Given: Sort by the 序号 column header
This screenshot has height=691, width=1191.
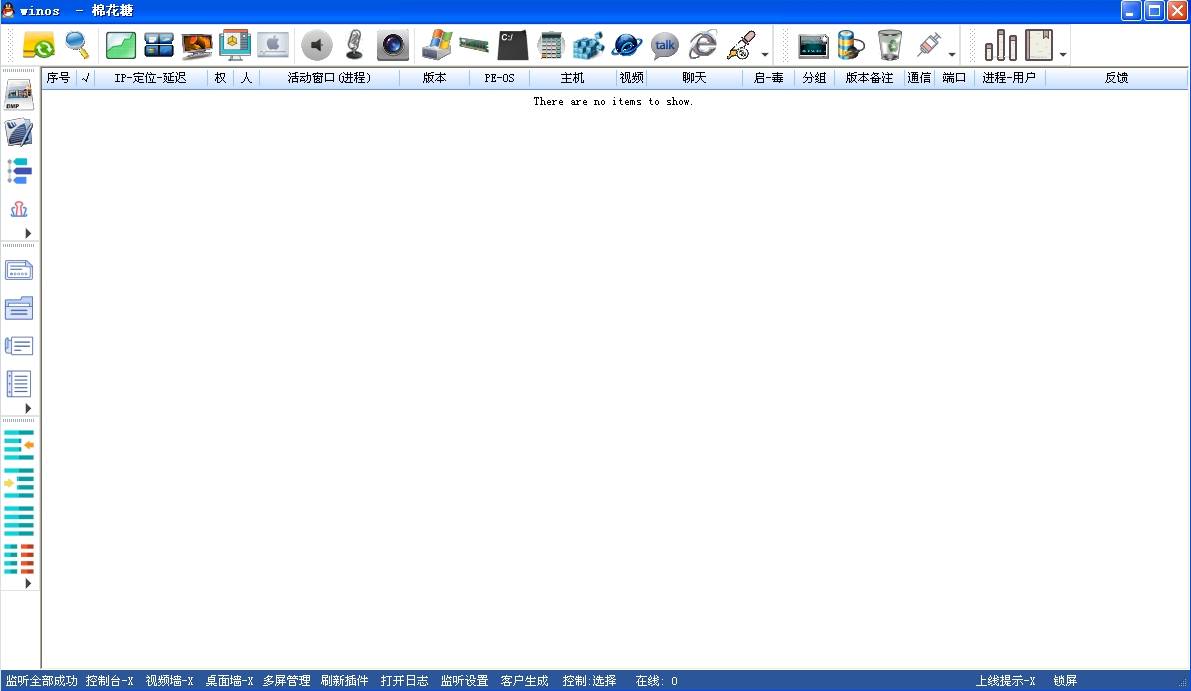Looking at the screenshot, I should [x=58, y=77].
